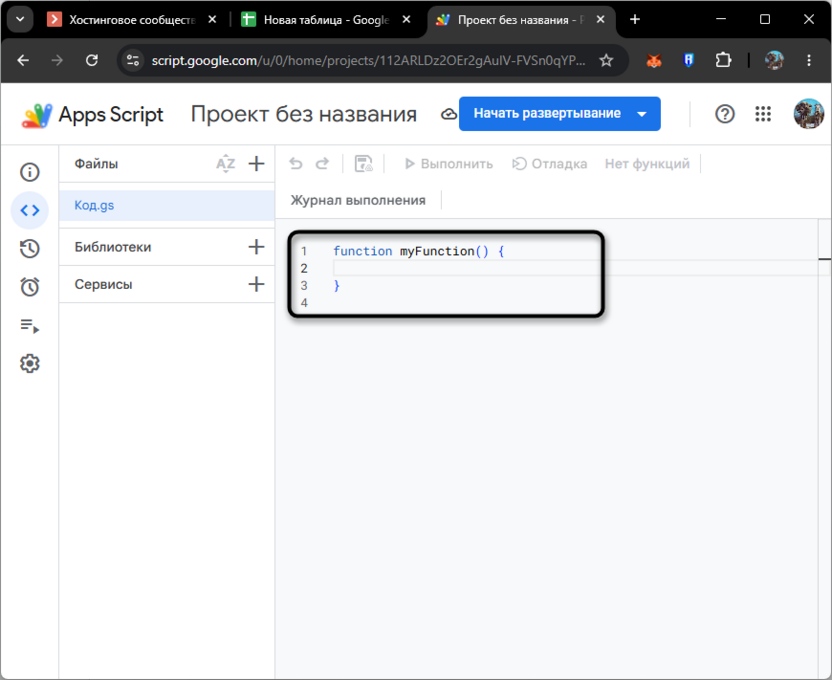832x680 pixels.
Task: Open the Executions list icon
Action: point(30,325)
